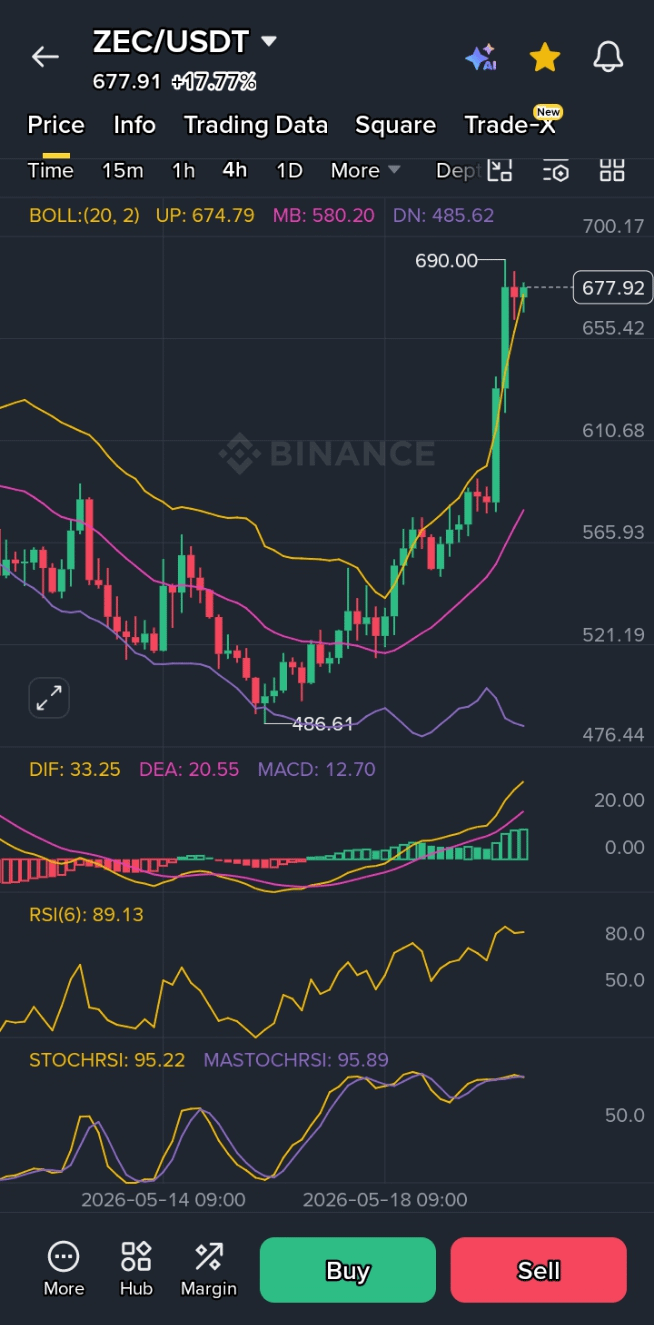The height and width of the screenshot is (1325, 654).
Task: Open the chart indicator settings icon
Action: click(x=556, y=170)
